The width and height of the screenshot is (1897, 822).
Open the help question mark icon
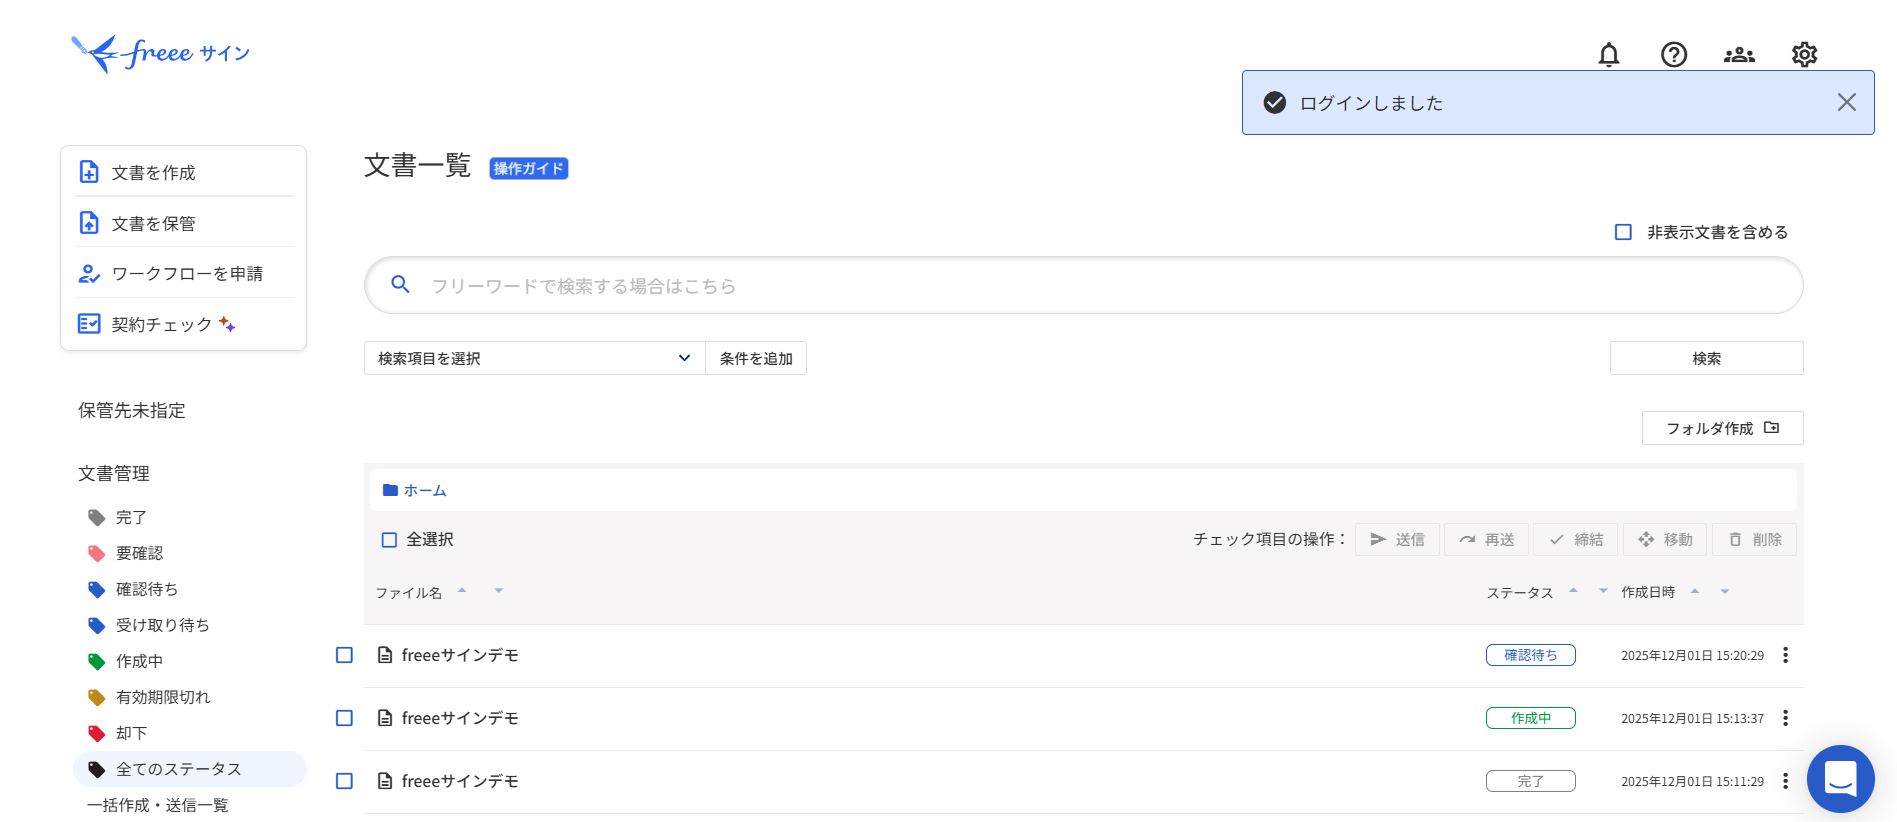point(1673,54)
